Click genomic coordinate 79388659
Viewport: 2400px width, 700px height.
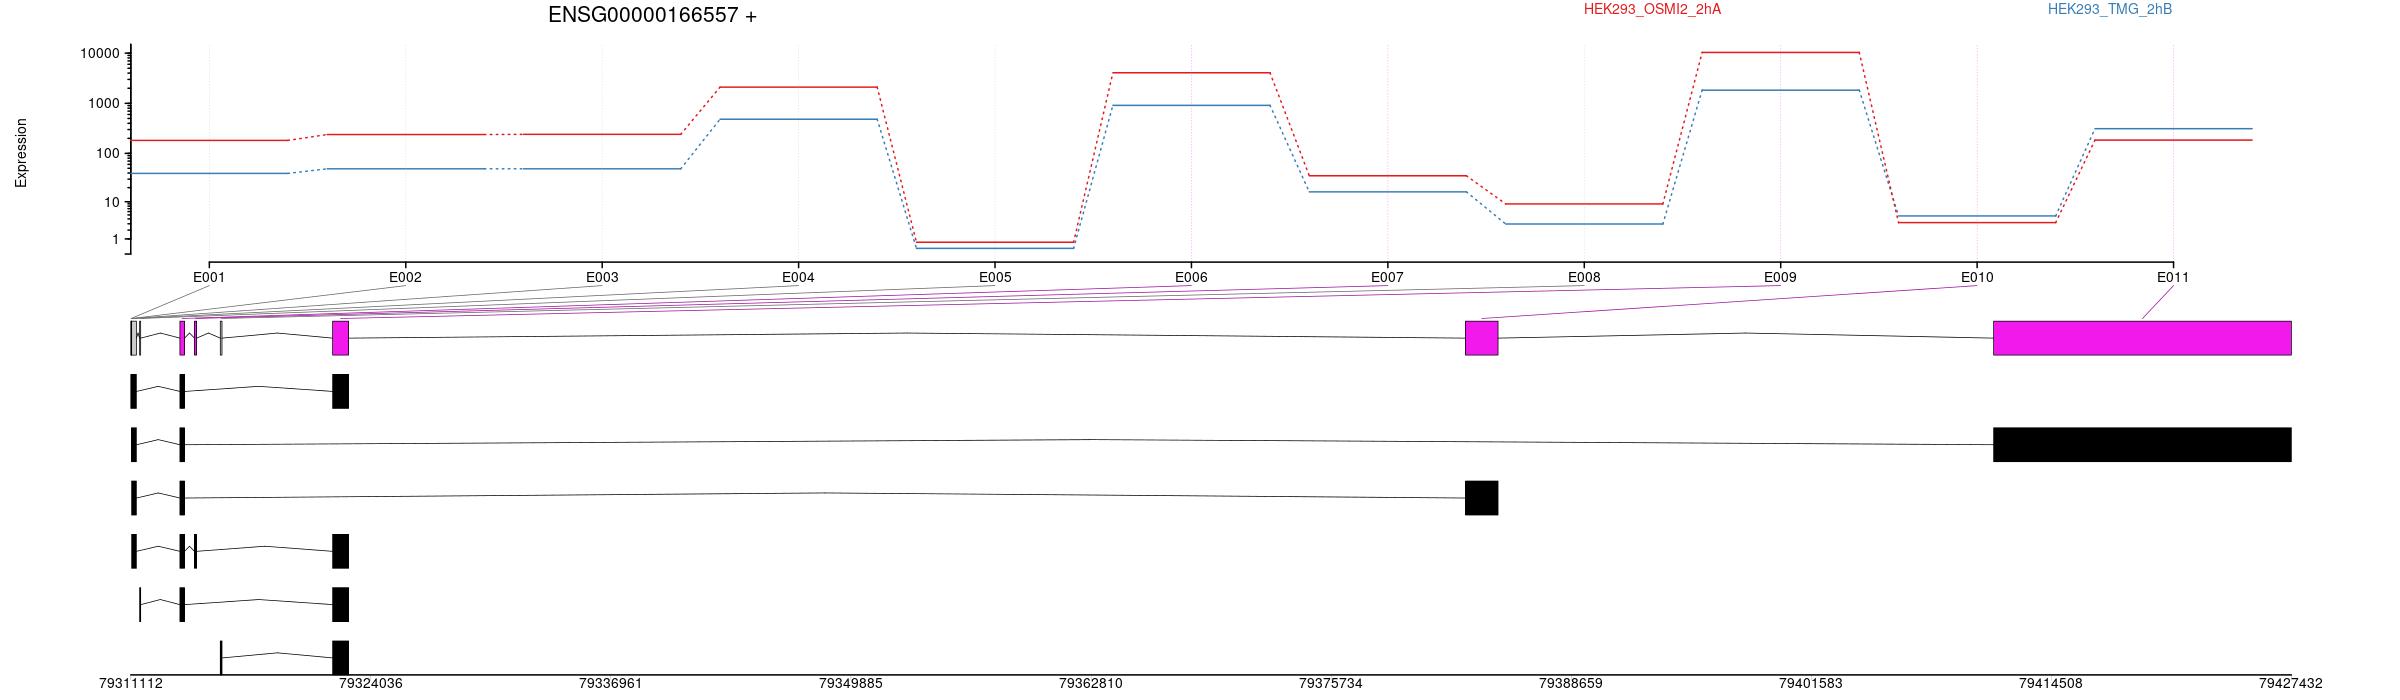coord(1571,684)
